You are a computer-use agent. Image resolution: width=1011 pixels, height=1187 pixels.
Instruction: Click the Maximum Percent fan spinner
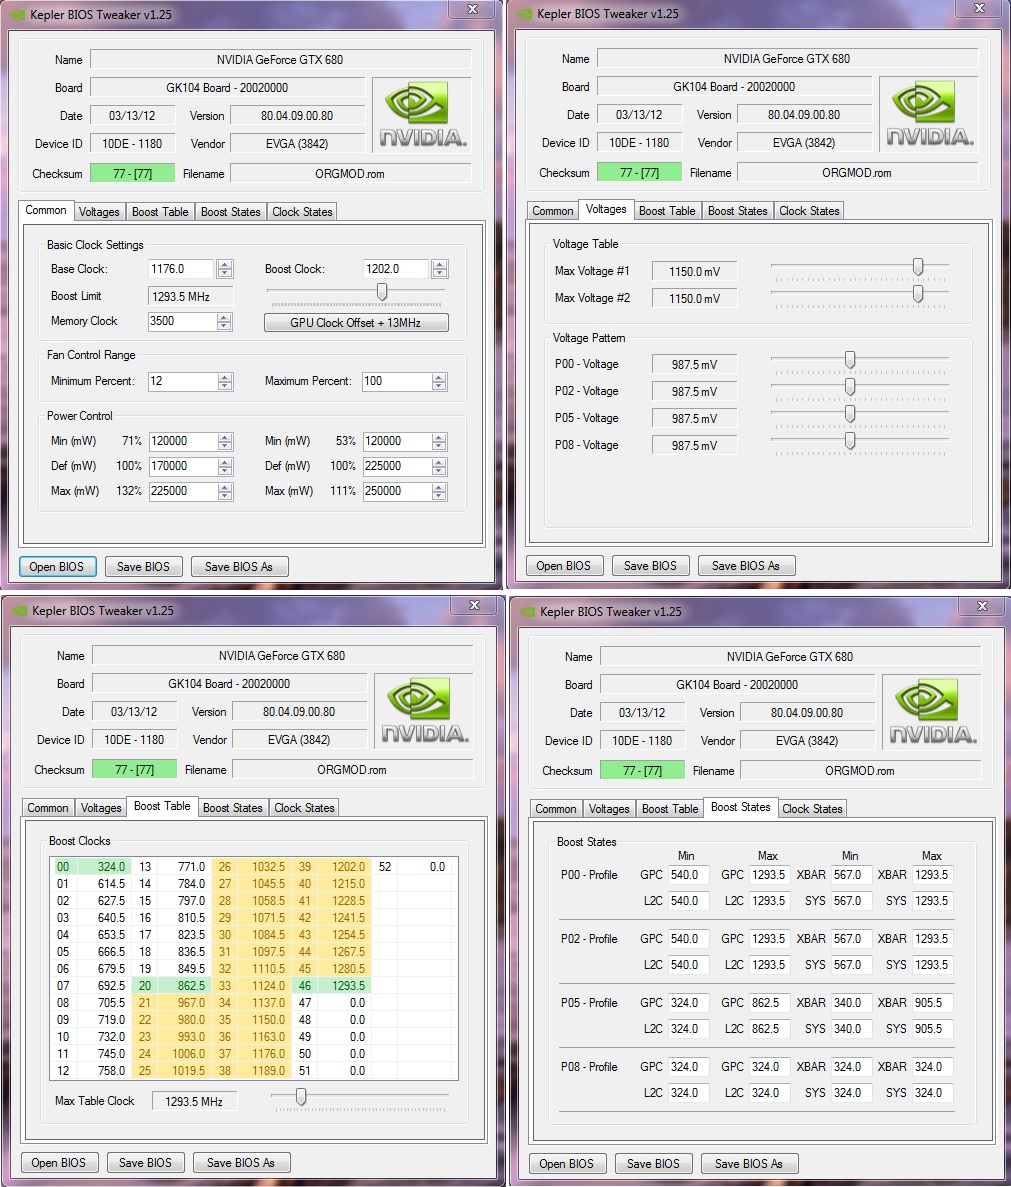(x=439, y=382)
